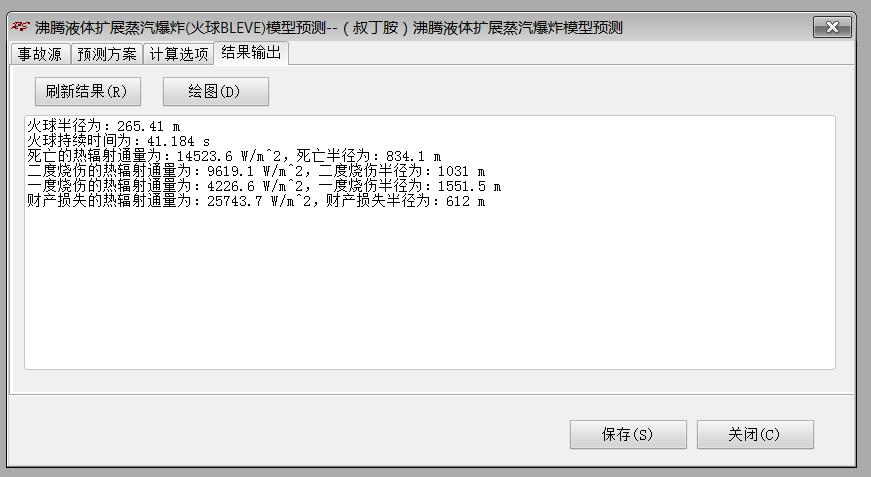The image size is (871, 477).
Task: Click empty area of results text box
Action: (430, 289)
